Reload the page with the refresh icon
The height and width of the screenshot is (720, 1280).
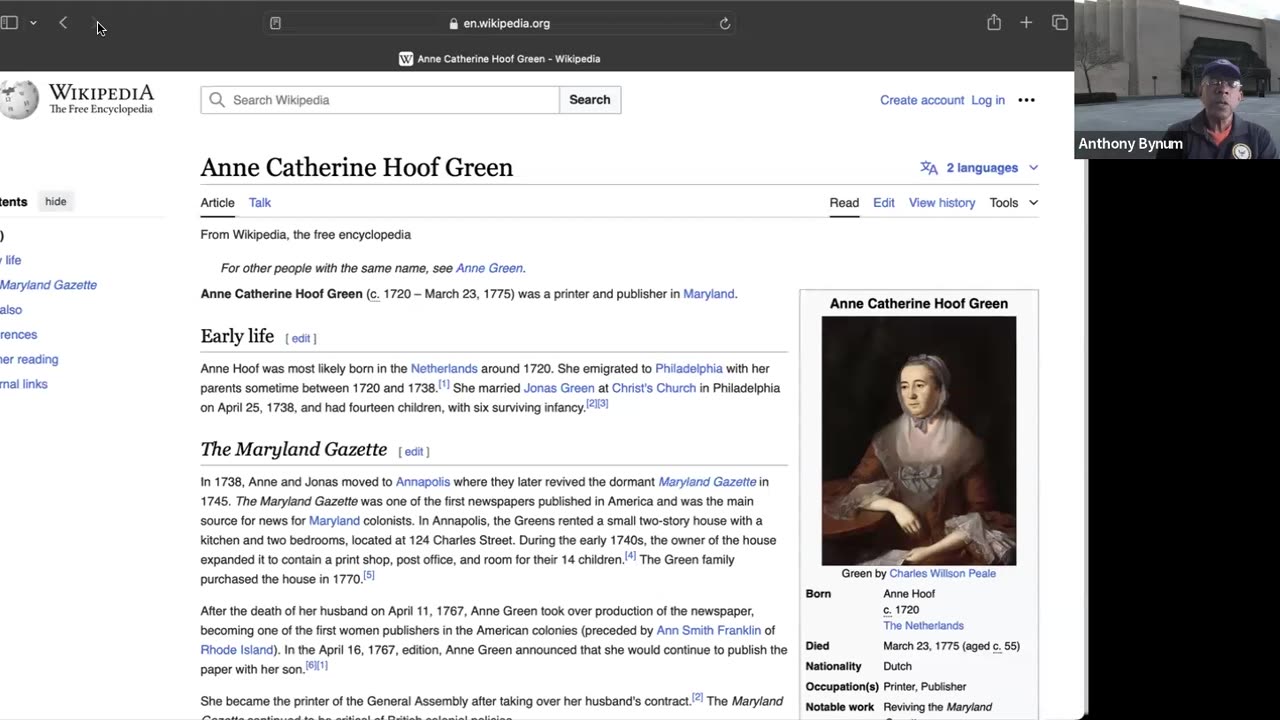point(725,24)
